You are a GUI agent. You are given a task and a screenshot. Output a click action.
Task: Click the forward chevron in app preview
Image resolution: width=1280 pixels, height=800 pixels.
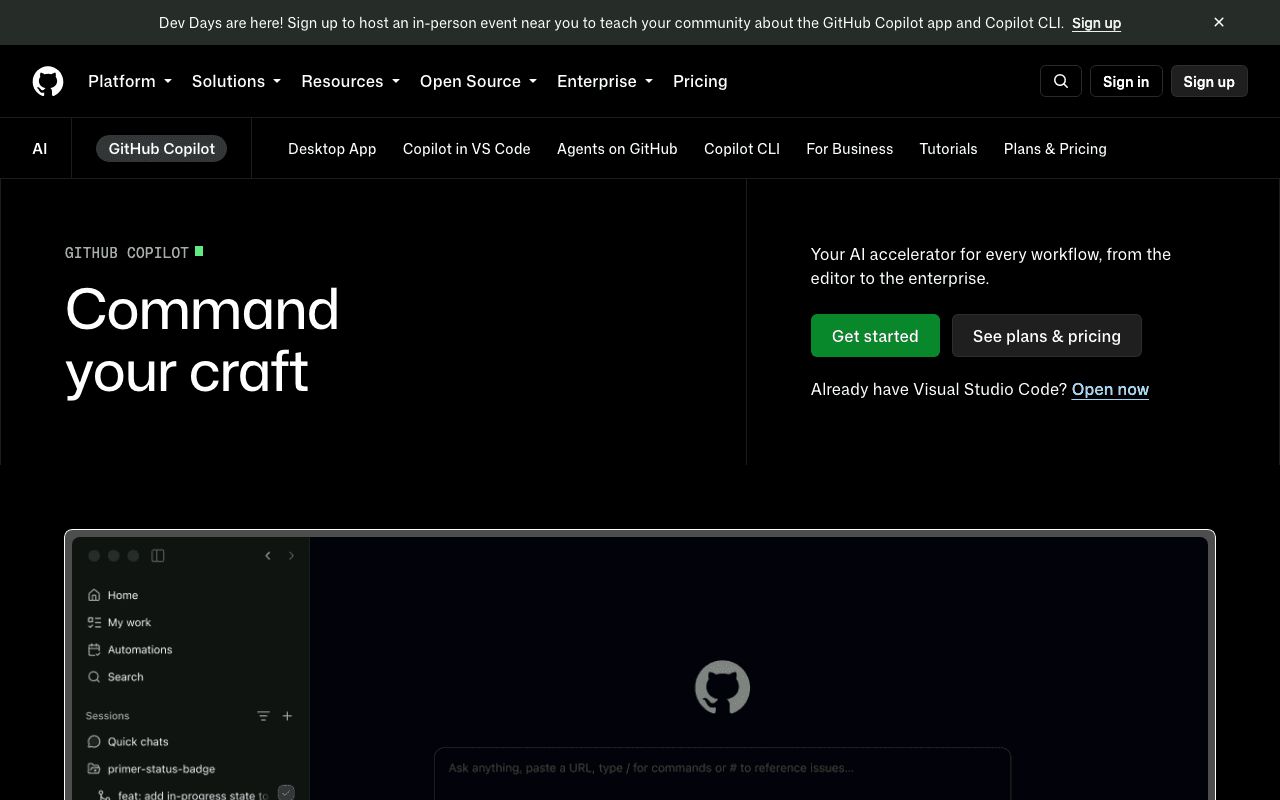click(x=291, y=556)
